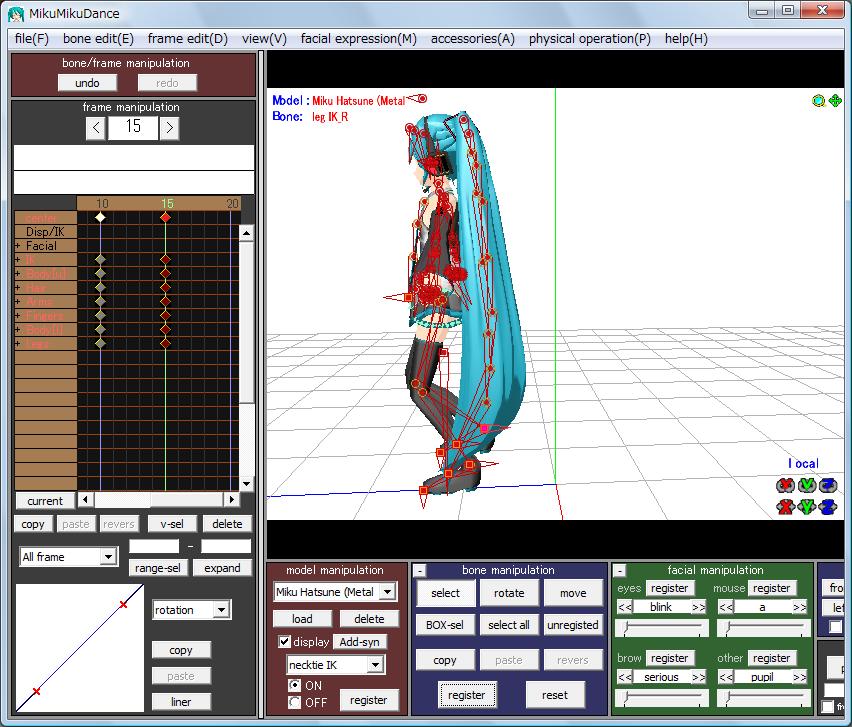Click the eyes blink slider
This screenshot has height=727, width=852.
point(661,629)
